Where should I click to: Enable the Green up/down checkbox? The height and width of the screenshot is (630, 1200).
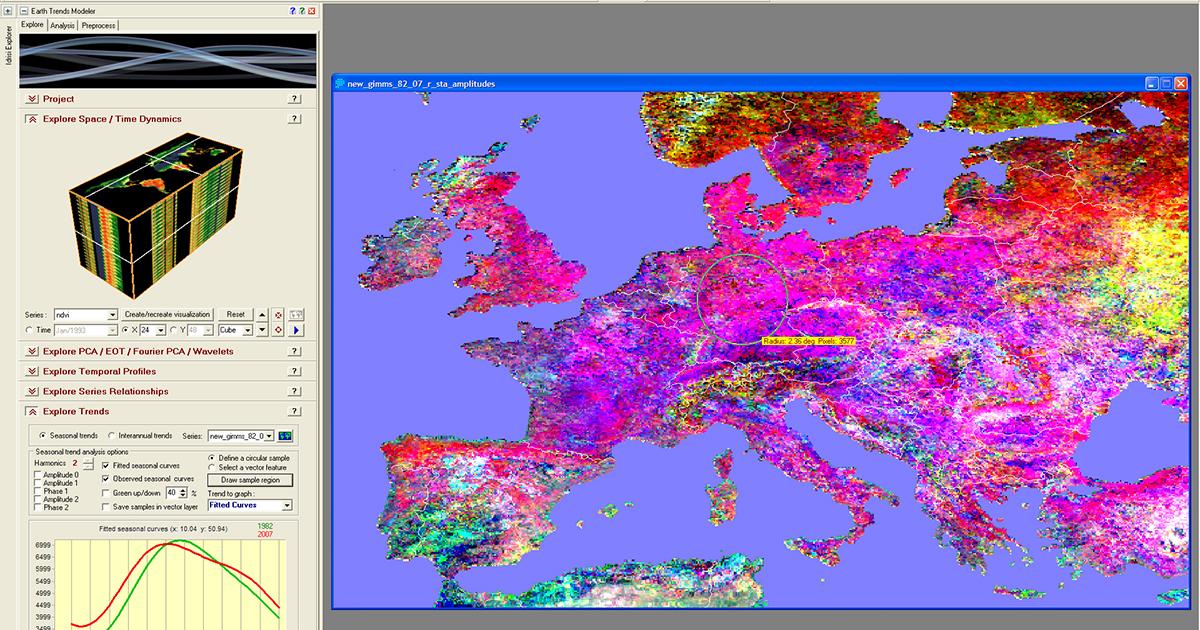[x=106, y=493]
